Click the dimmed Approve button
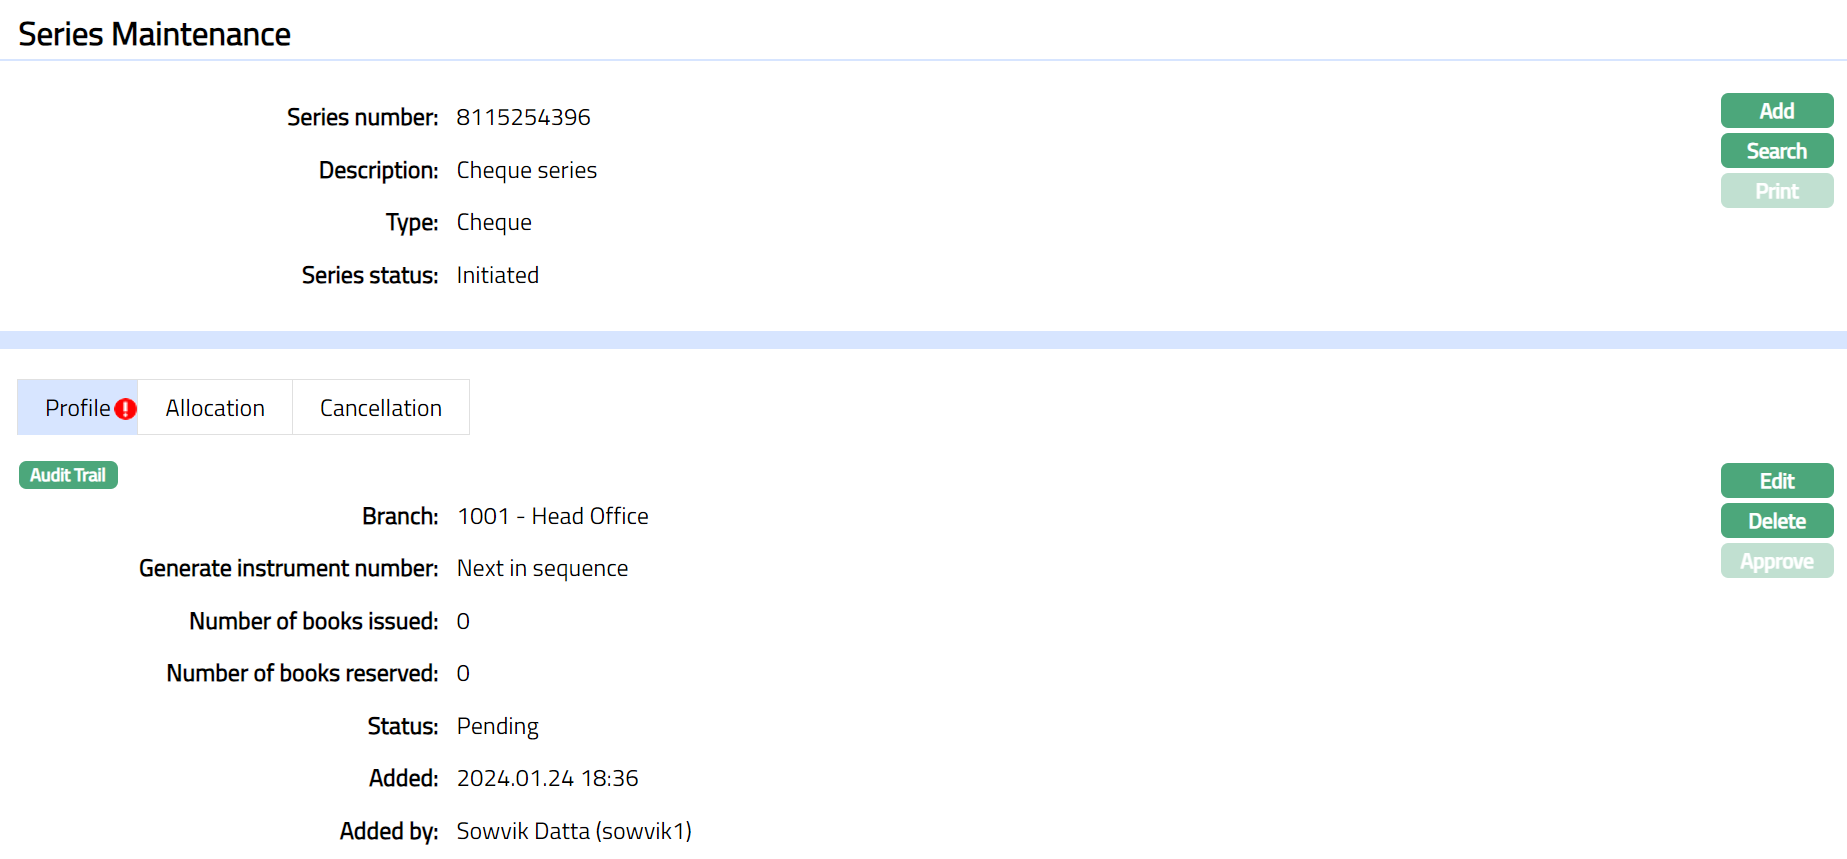This screenshot has width=1847, height=859. point(1776,561)
